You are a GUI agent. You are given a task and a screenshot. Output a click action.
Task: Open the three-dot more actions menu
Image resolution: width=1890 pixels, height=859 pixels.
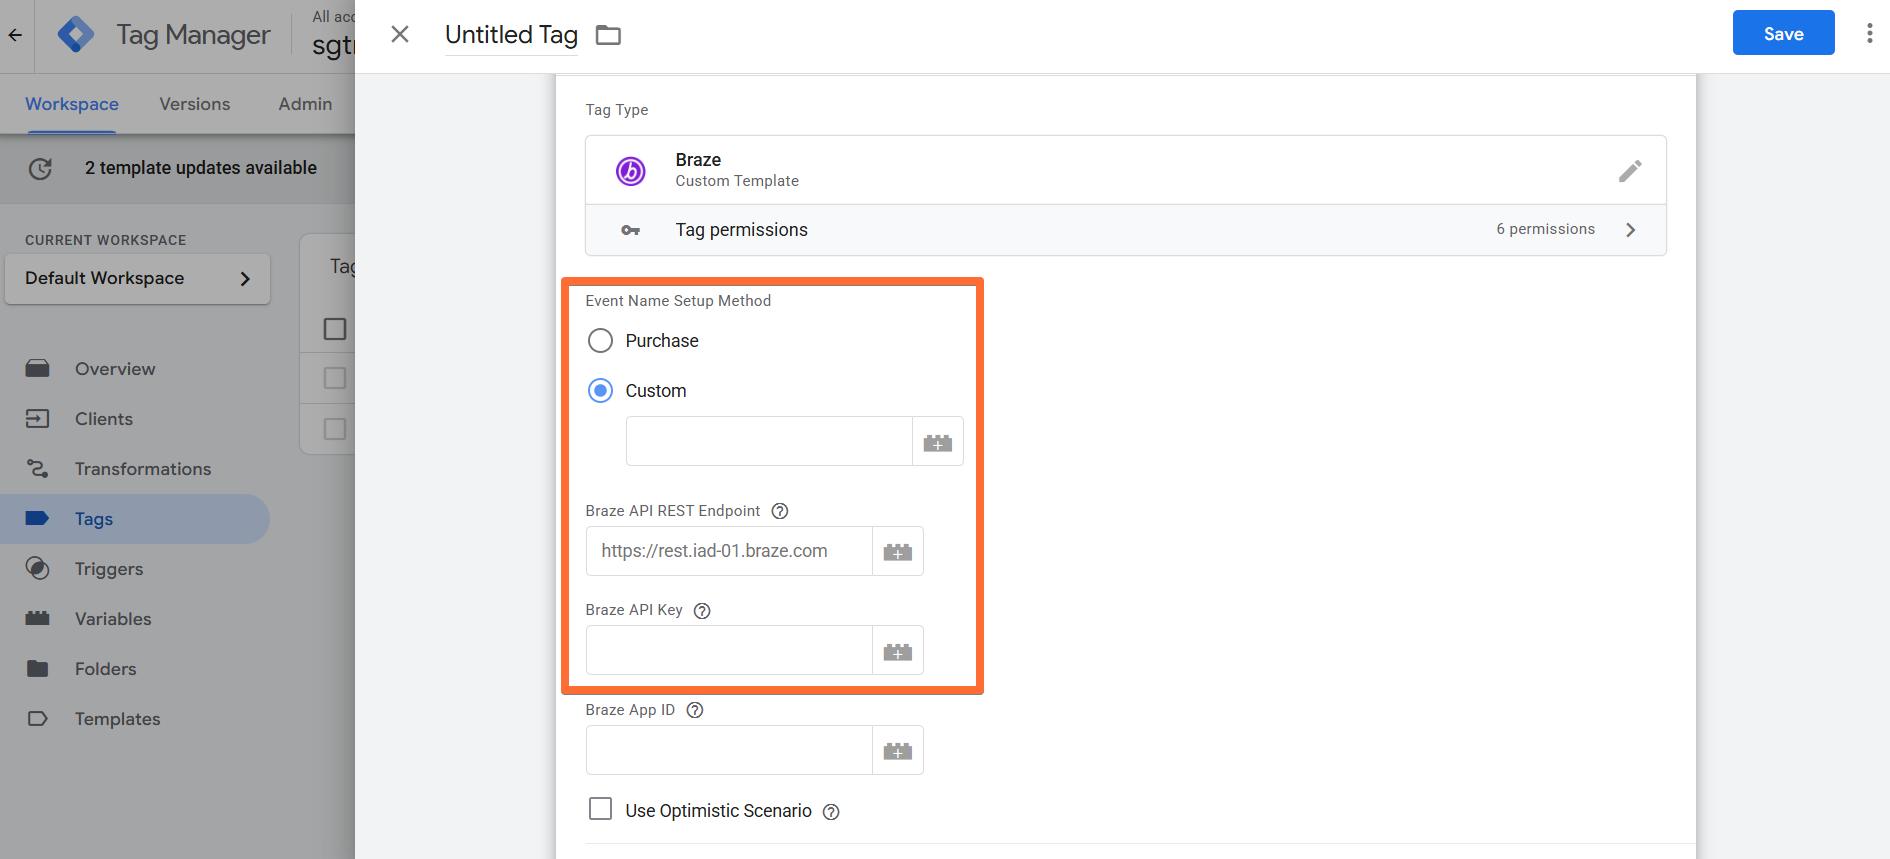pos(1869,34)
